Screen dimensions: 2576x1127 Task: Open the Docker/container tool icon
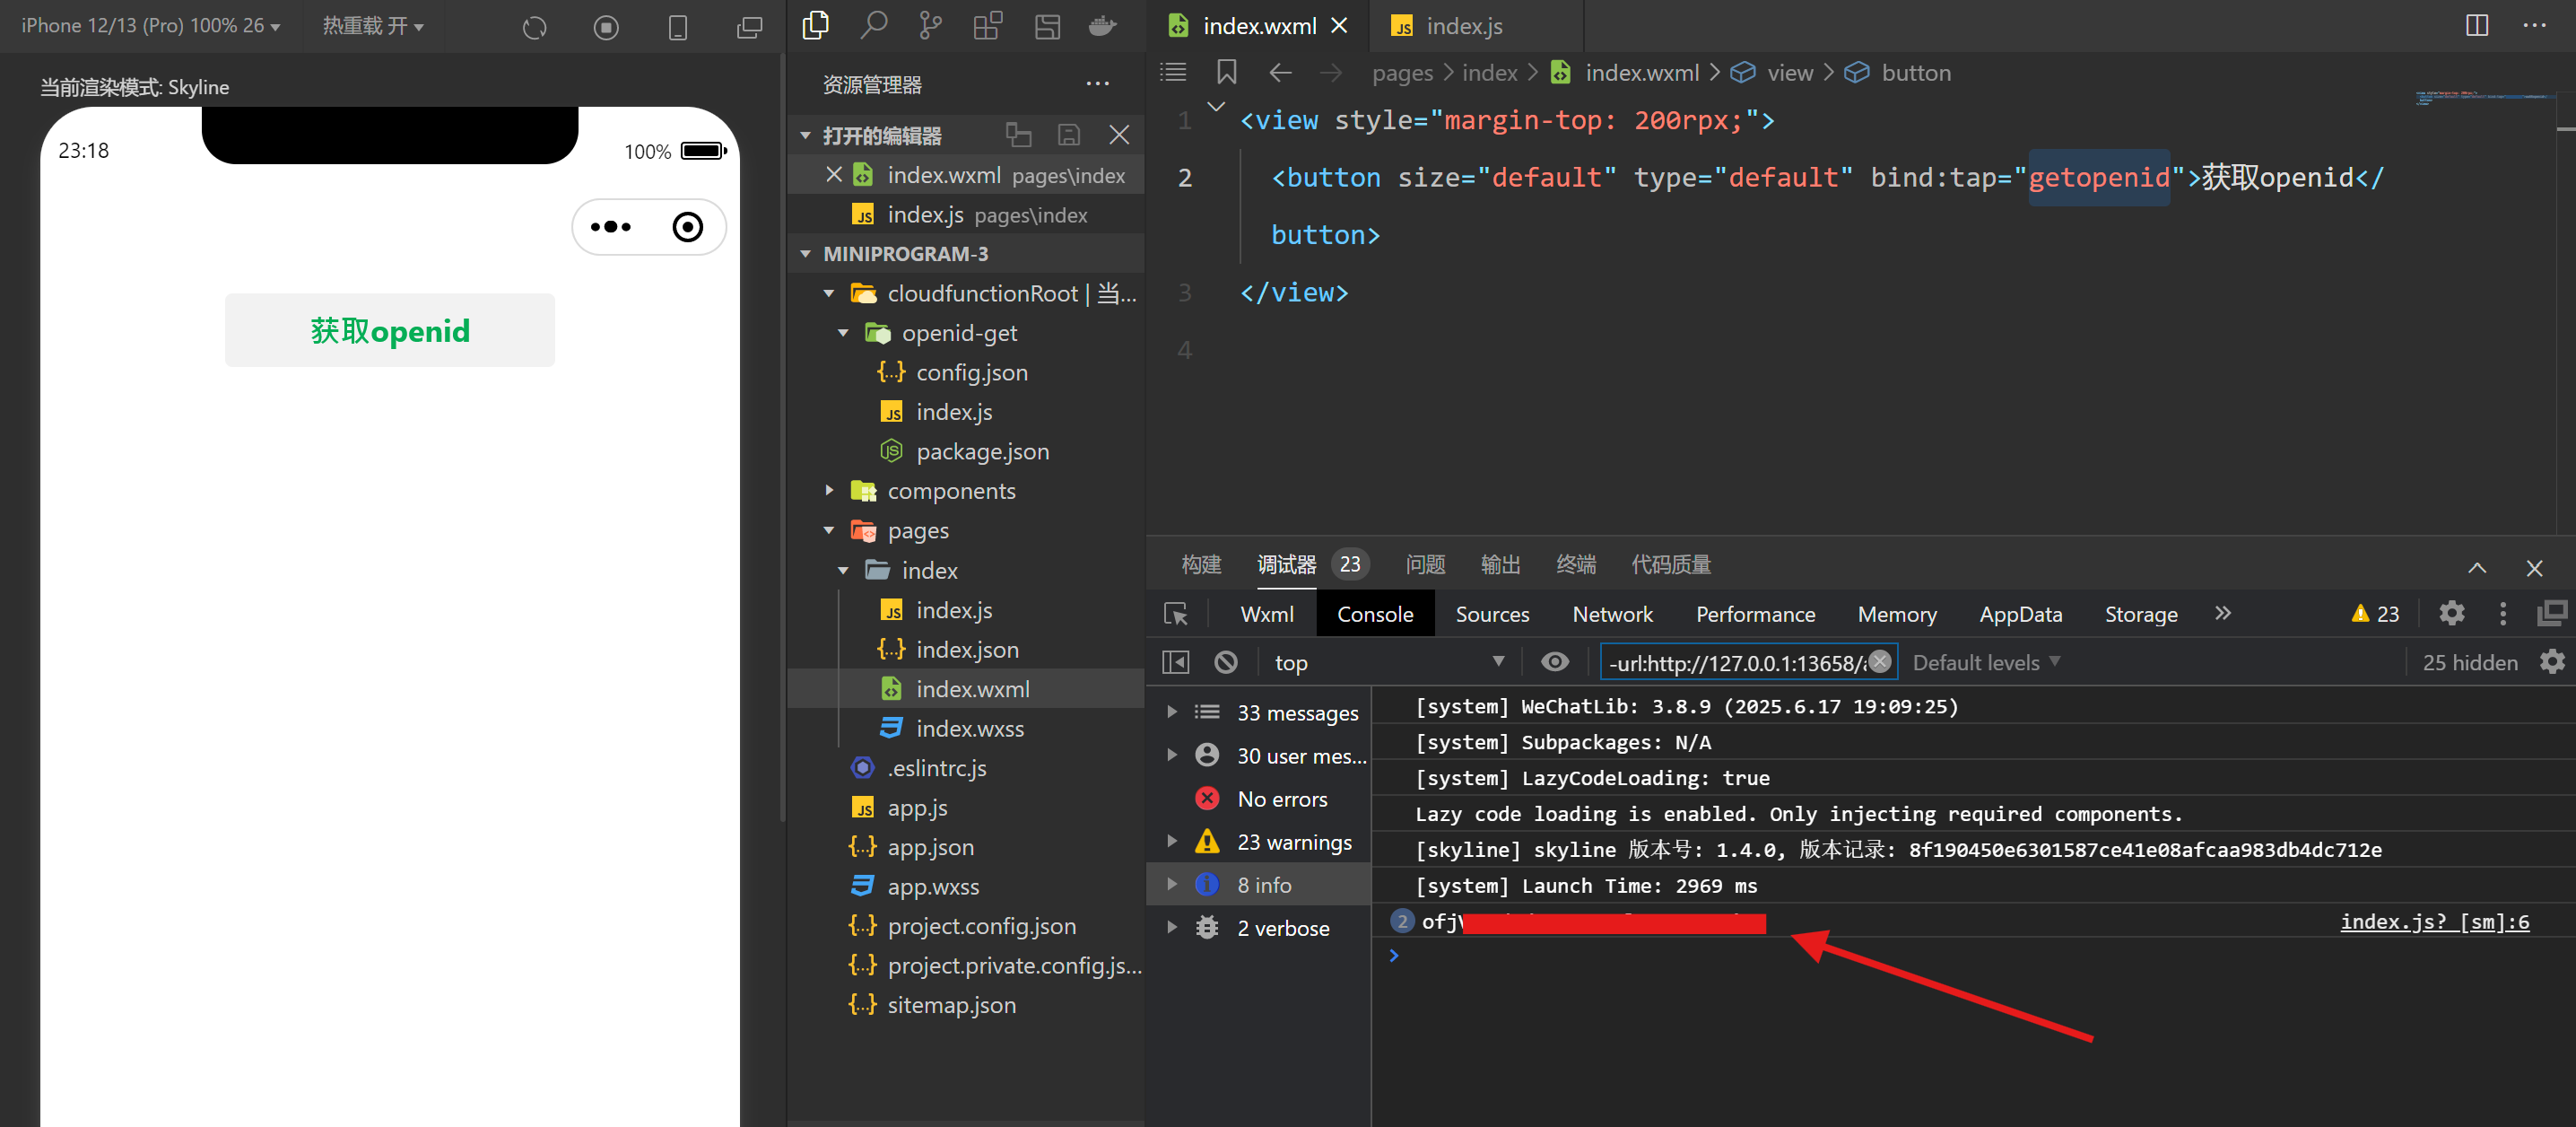(1103, 26)
